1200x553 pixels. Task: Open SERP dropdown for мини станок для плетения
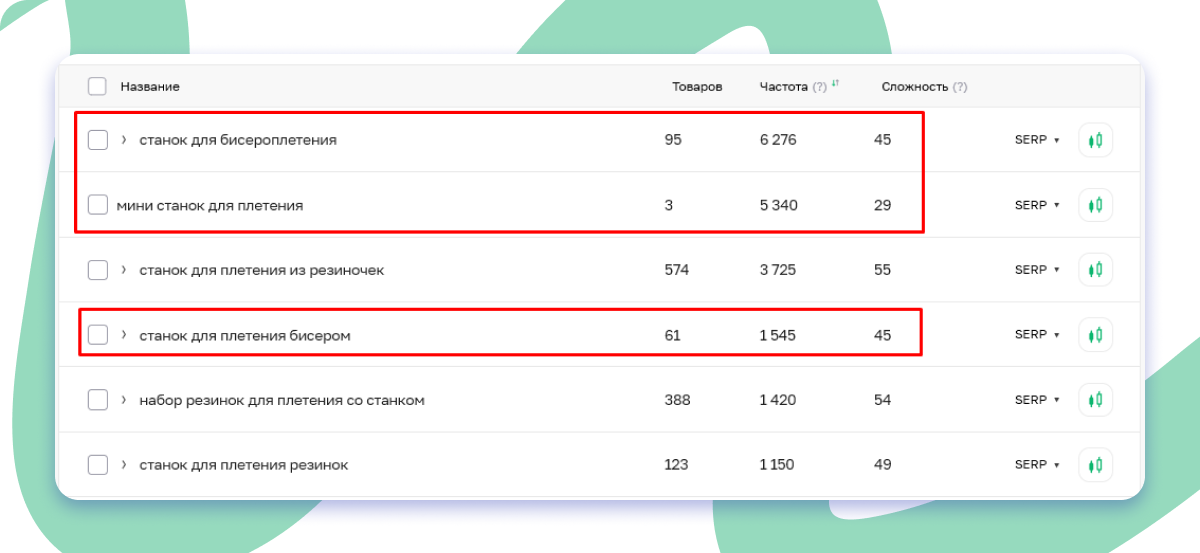pyautogui.click(x=1037, y=205)
